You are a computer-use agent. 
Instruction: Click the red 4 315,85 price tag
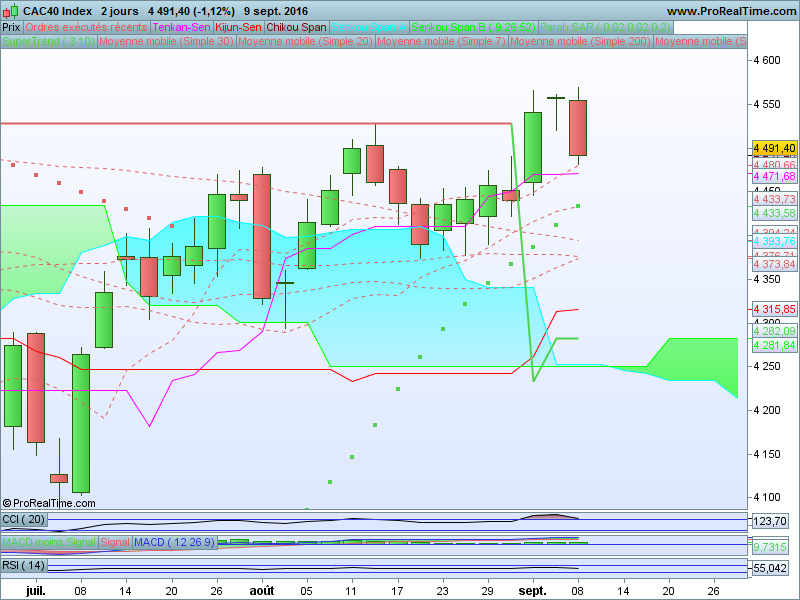click(x=774, y=309)
